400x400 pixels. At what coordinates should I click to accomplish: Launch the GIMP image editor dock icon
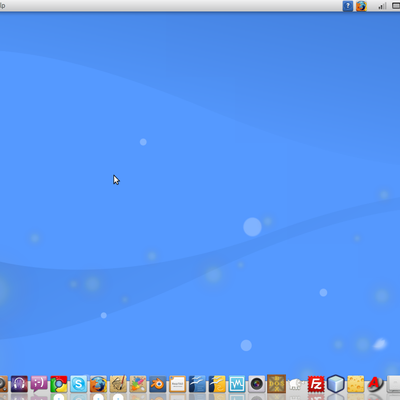[x=118, y=384]
